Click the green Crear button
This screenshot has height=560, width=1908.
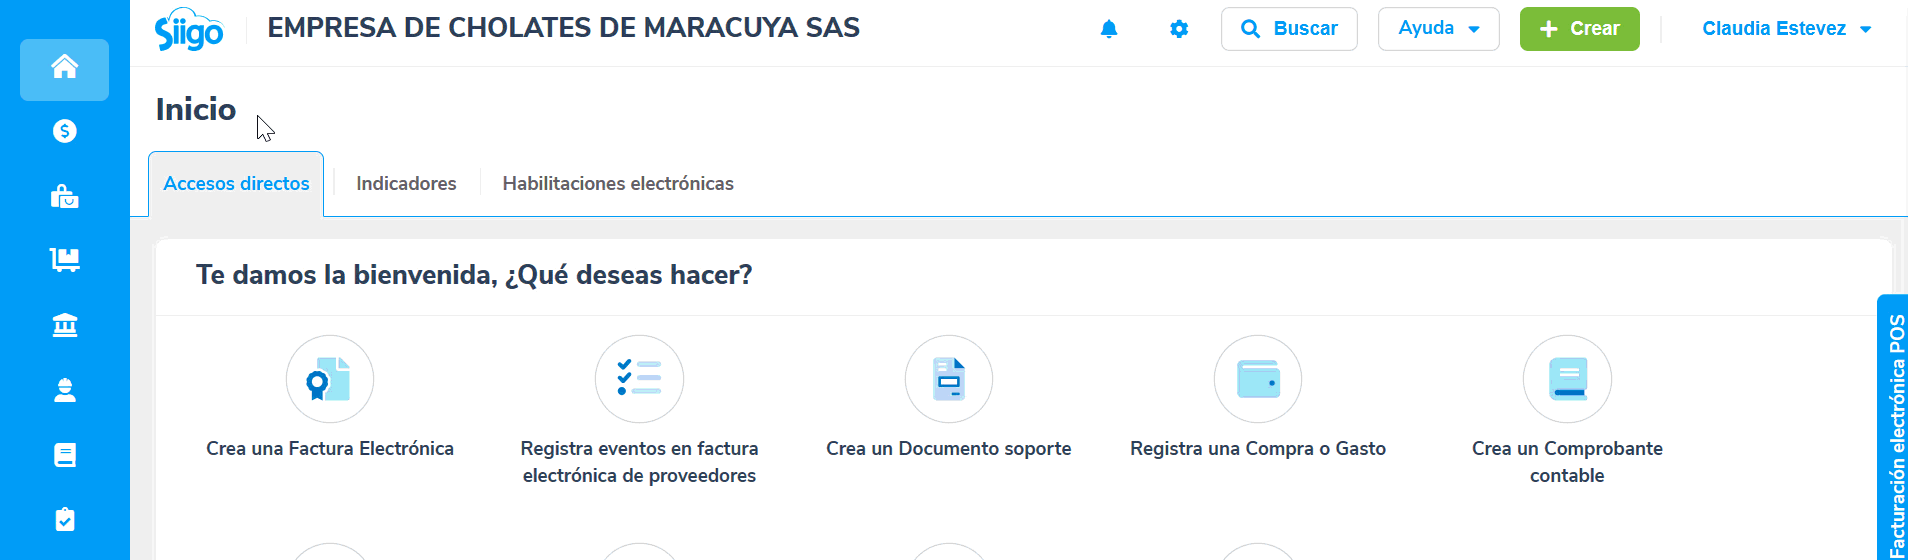click(x=1580, y=29)
